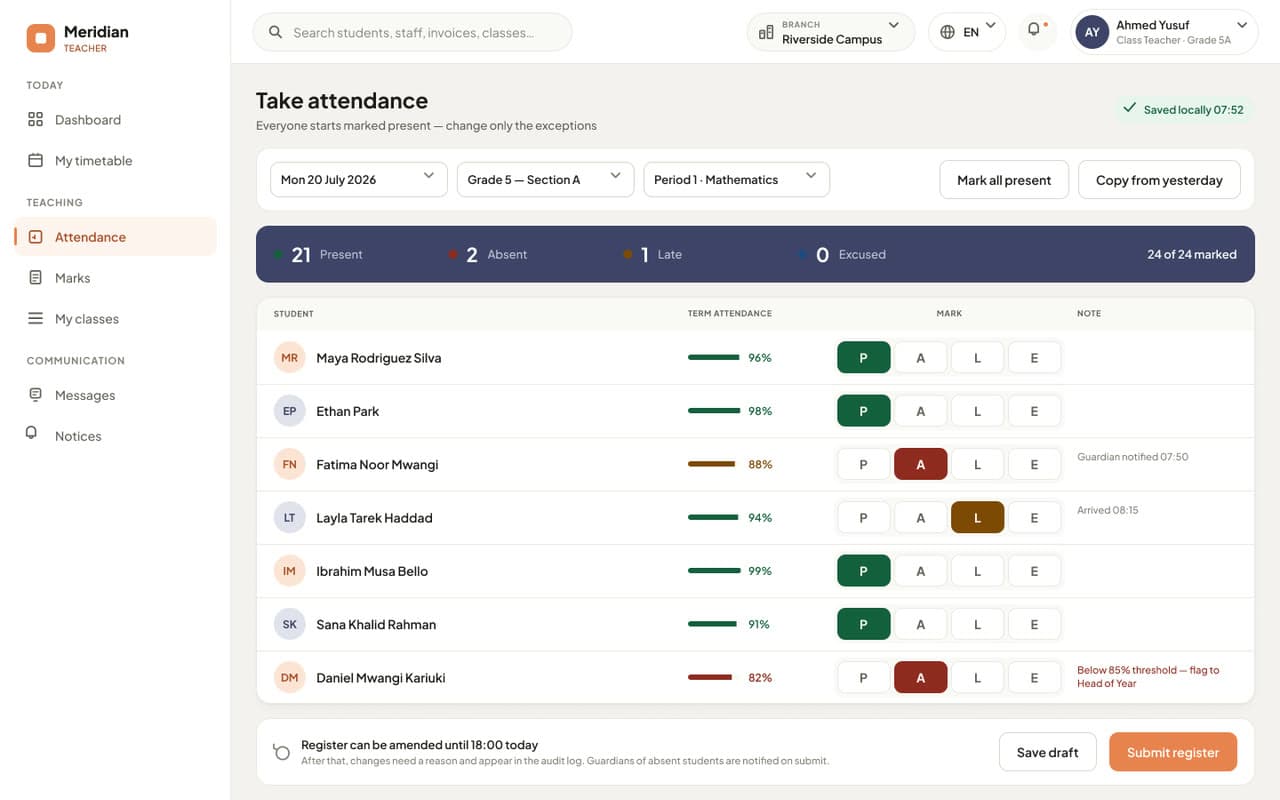Click the Submit register button
1280x800 pixels.
click(1173, 752)
